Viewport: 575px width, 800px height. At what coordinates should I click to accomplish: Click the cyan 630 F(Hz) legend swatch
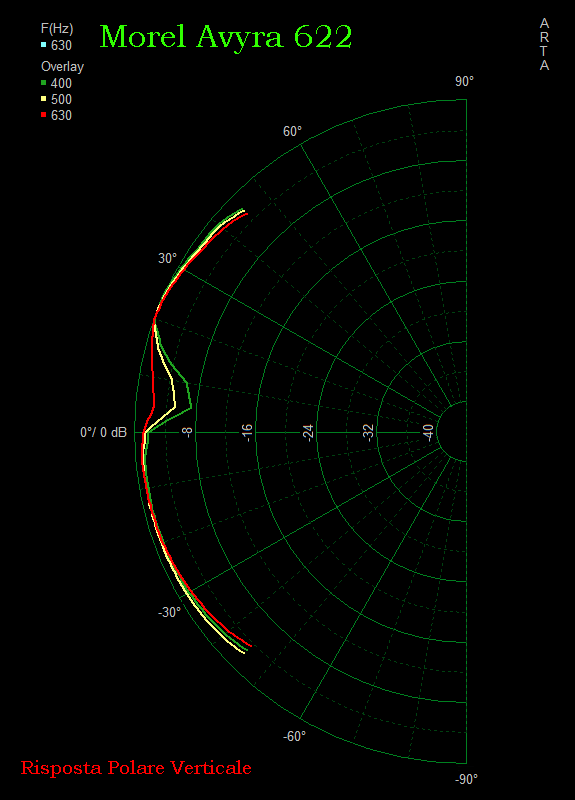click(43, 45)
